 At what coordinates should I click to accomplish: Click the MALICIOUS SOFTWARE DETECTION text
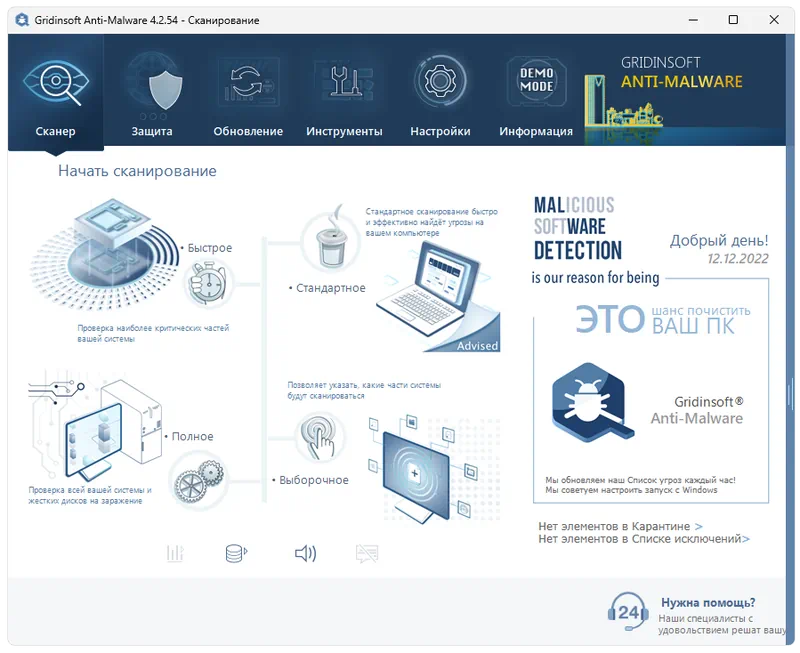point(578,229)
